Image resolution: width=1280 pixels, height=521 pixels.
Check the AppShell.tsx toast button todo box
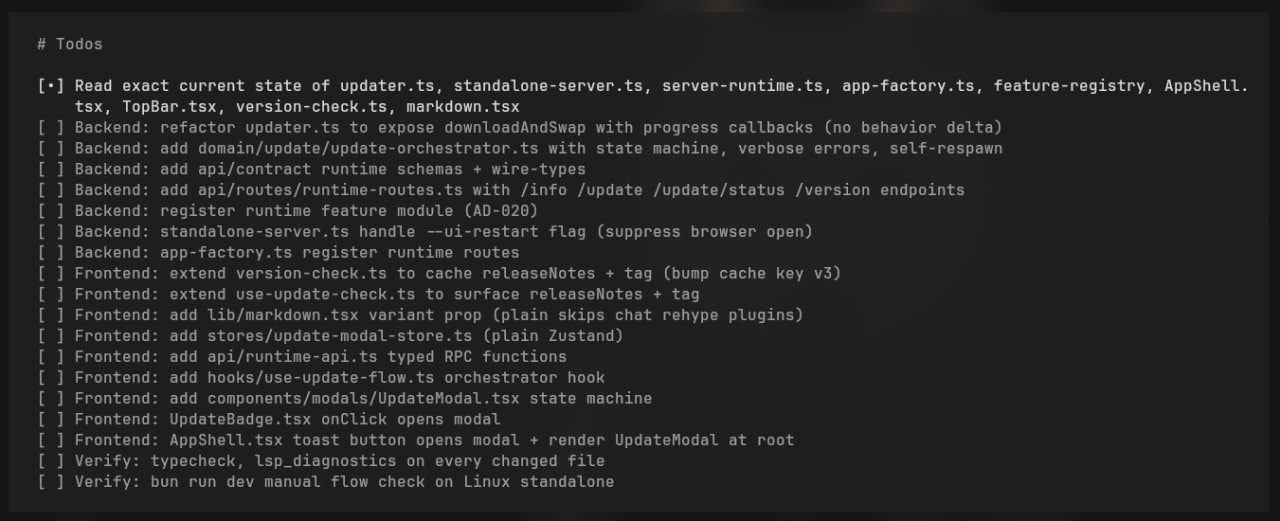pos(50,440)
